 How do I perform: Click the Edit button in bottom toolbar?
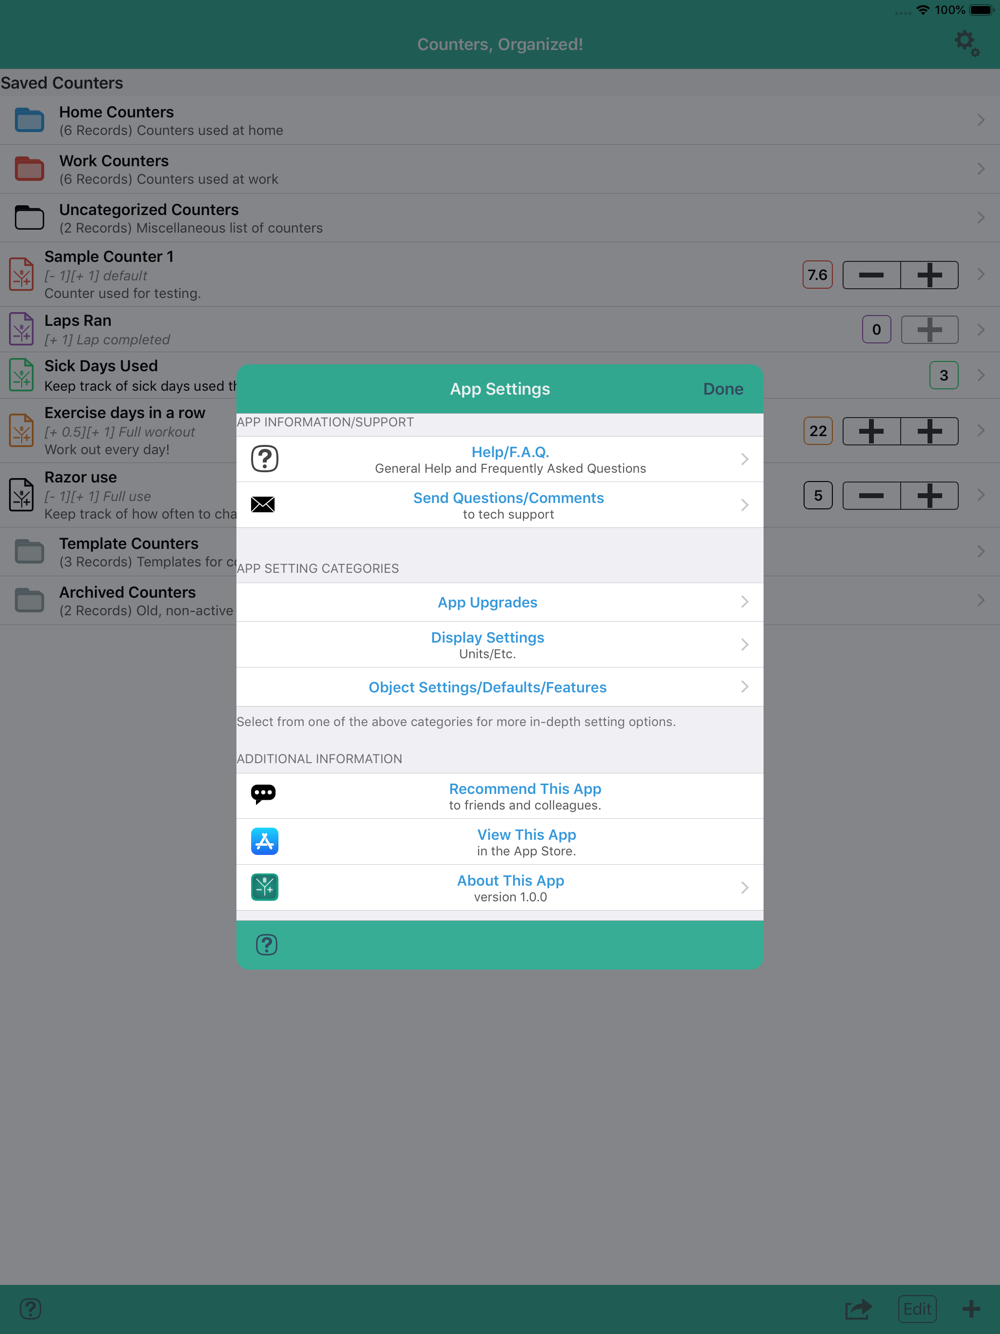tap(917, 1309)
